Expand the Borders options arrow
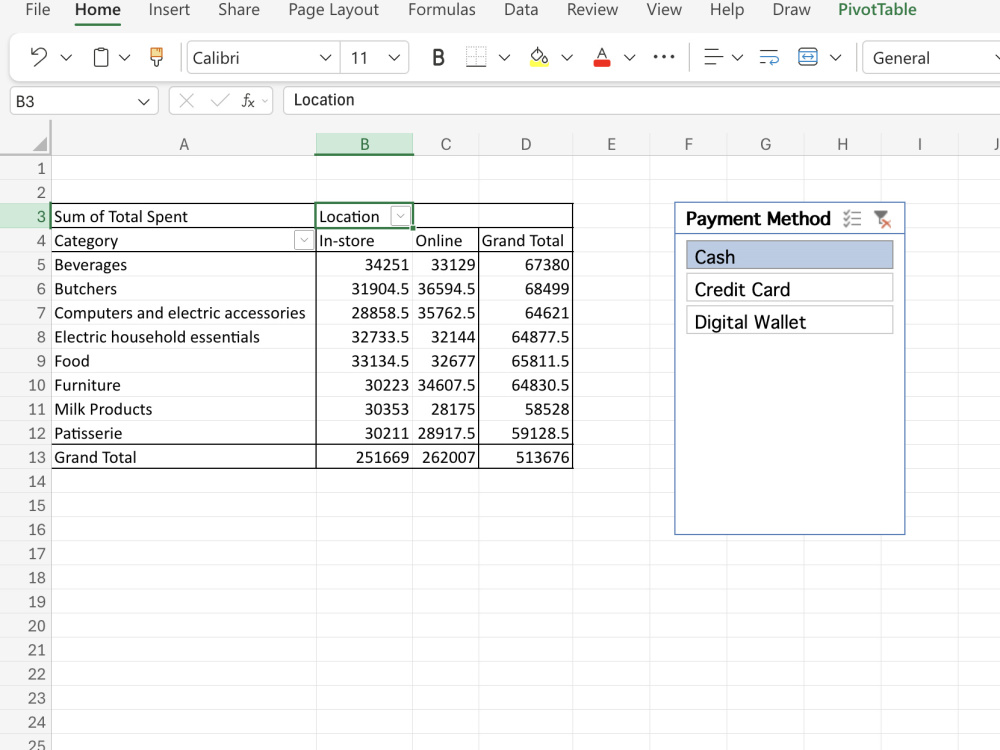The width and height of the screenshot is (1000, 750). click(x=504, y=58)
